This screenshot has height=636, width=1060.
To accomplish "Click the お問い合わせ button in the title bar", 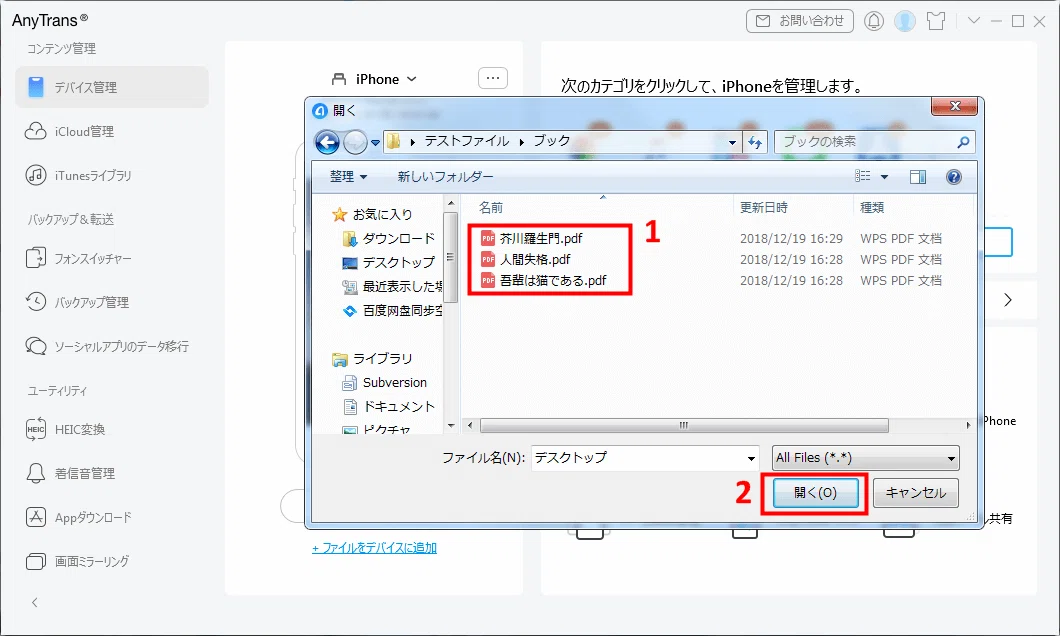I will point(800,21).
